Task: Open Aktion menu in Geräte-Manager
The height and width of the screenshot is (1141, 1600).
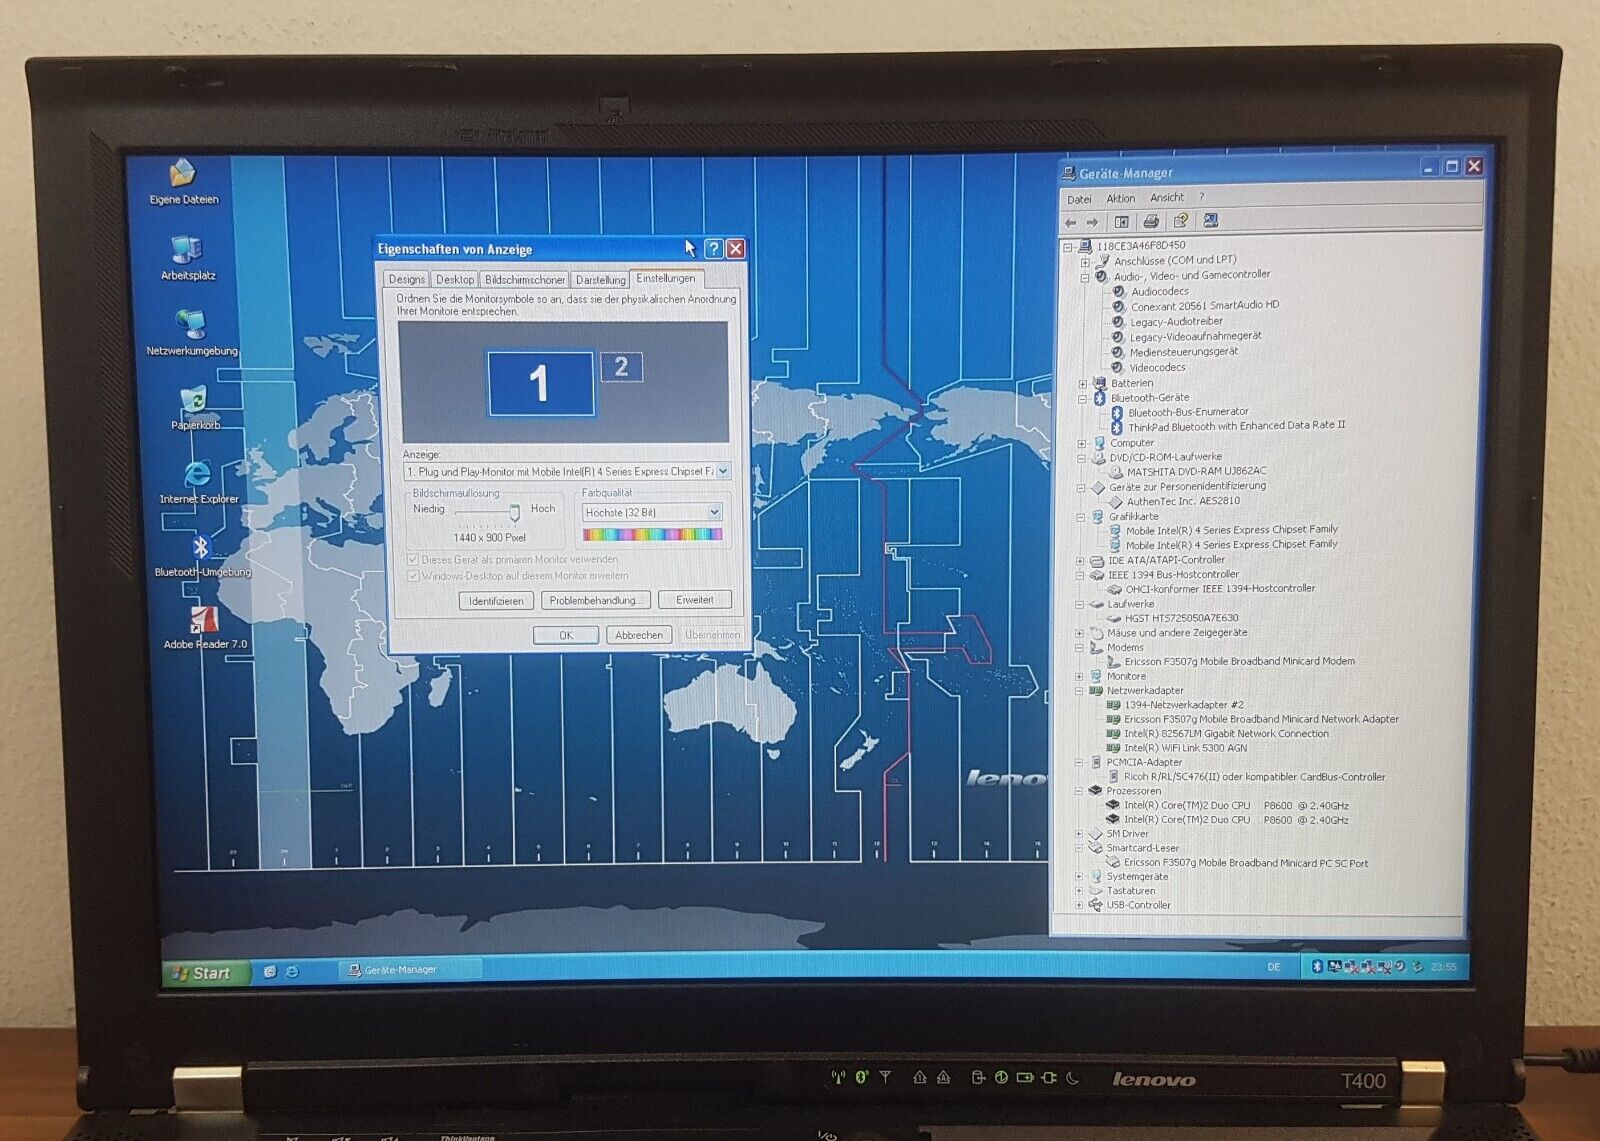Action: coord(1120,198)
